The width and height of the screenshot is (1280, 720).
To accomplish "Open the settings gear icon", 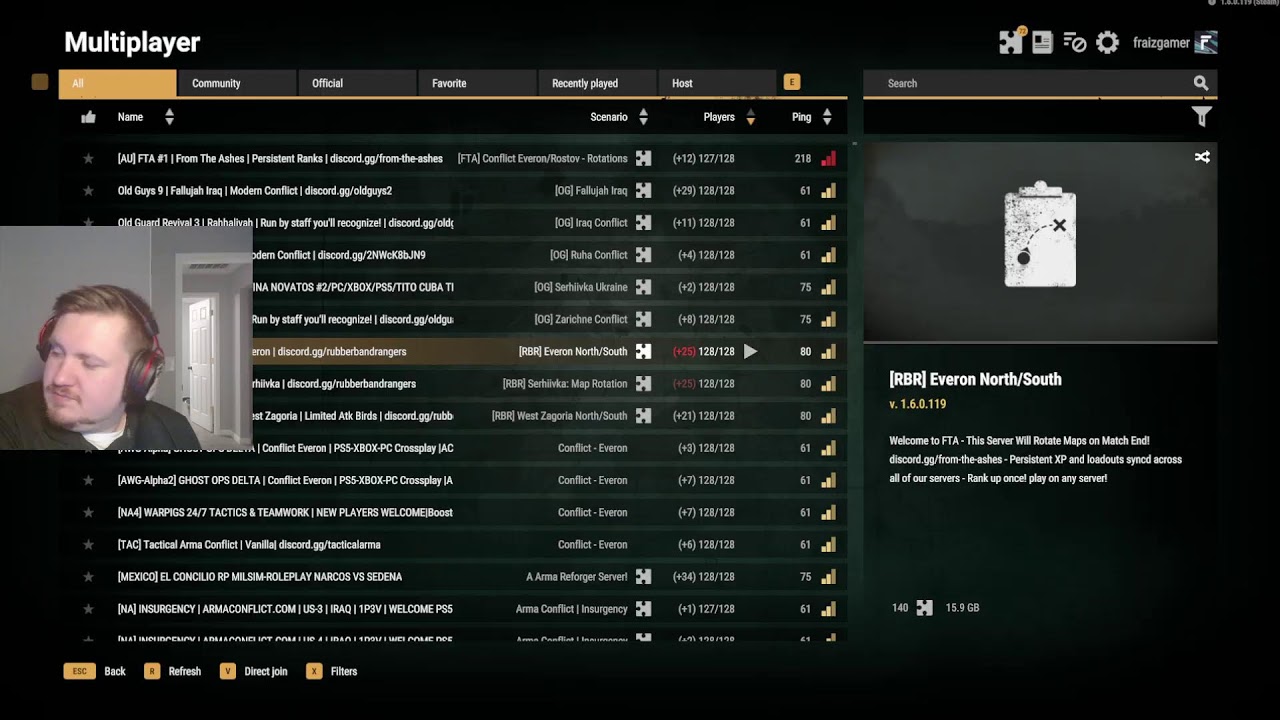I will coord(1107,43).
